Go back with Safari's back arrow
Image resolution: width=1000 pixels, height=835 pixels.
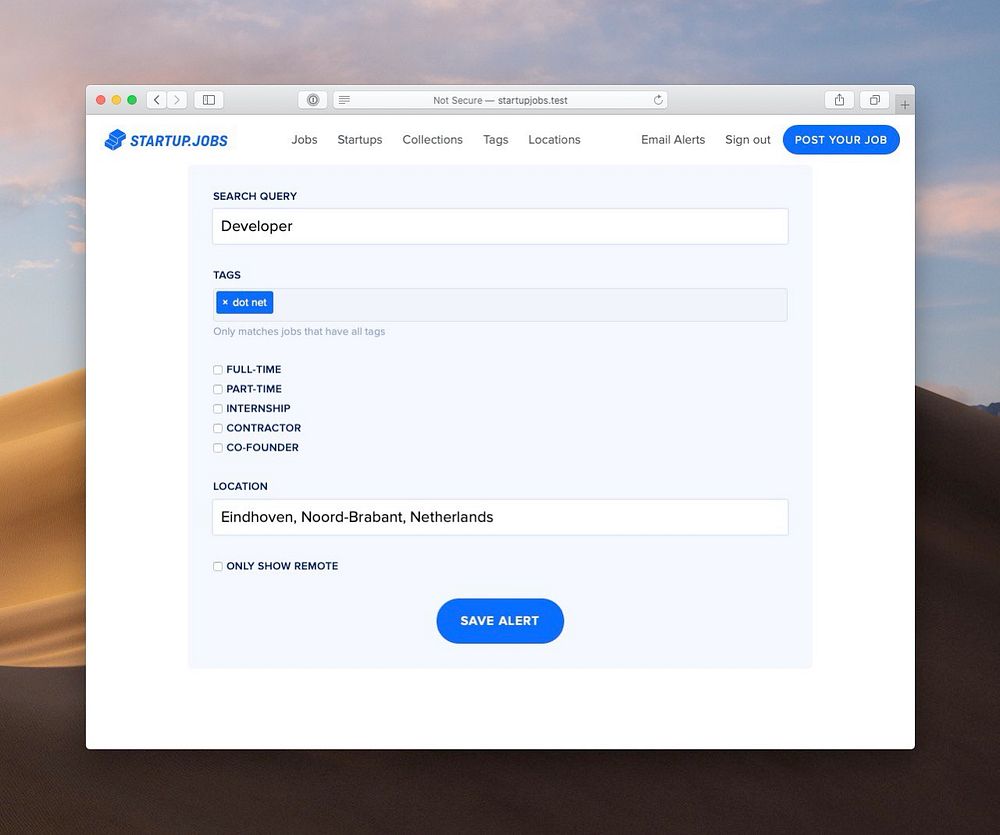[157, 100]
